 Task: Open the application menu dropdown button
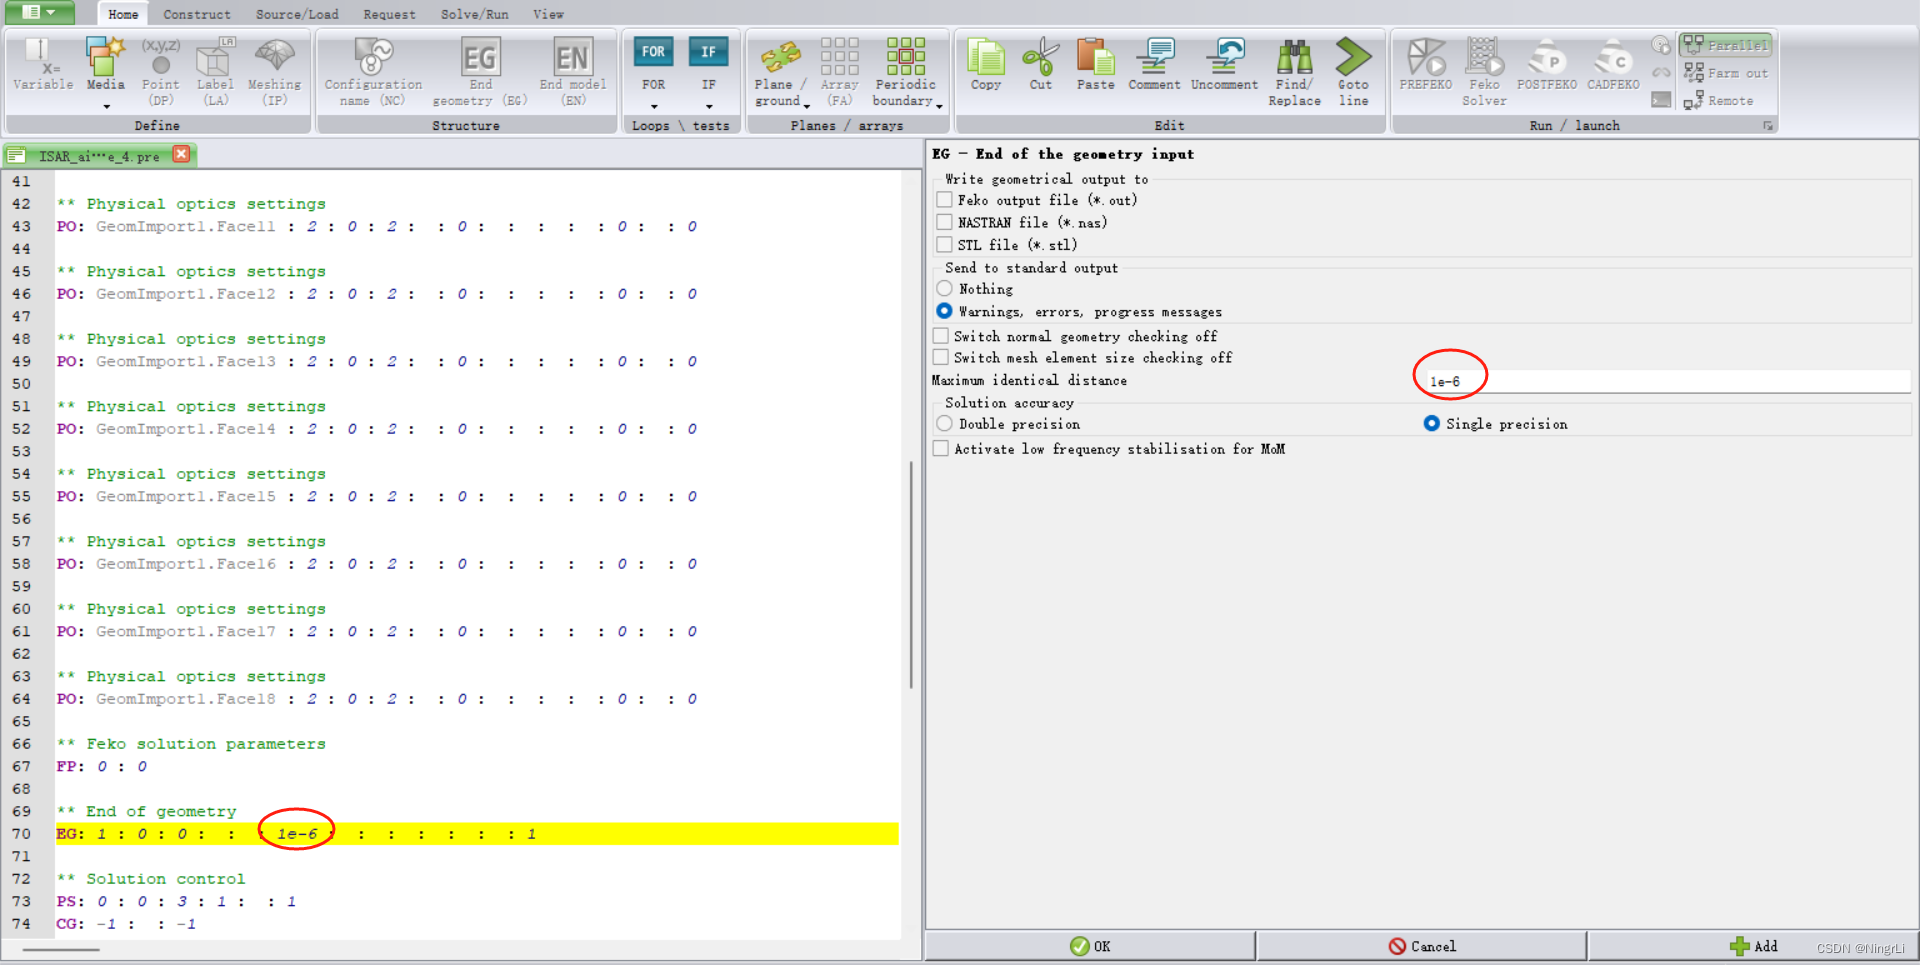[40, 12]
